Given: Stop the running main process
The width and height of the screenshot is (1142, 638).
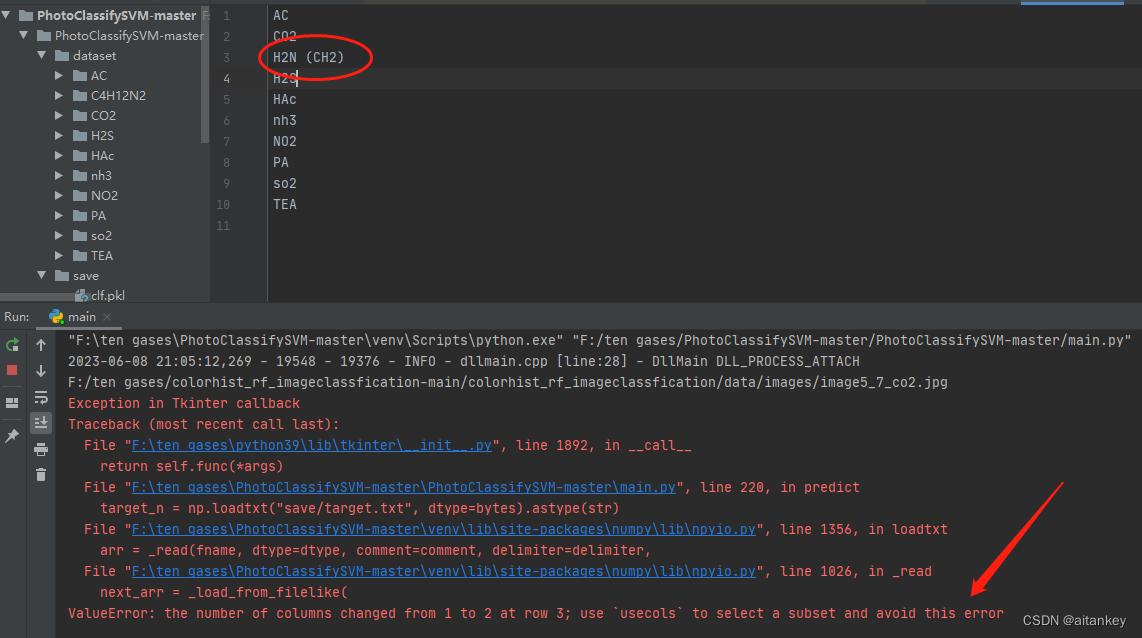Looking at the screenshot, I should [14, 369].
